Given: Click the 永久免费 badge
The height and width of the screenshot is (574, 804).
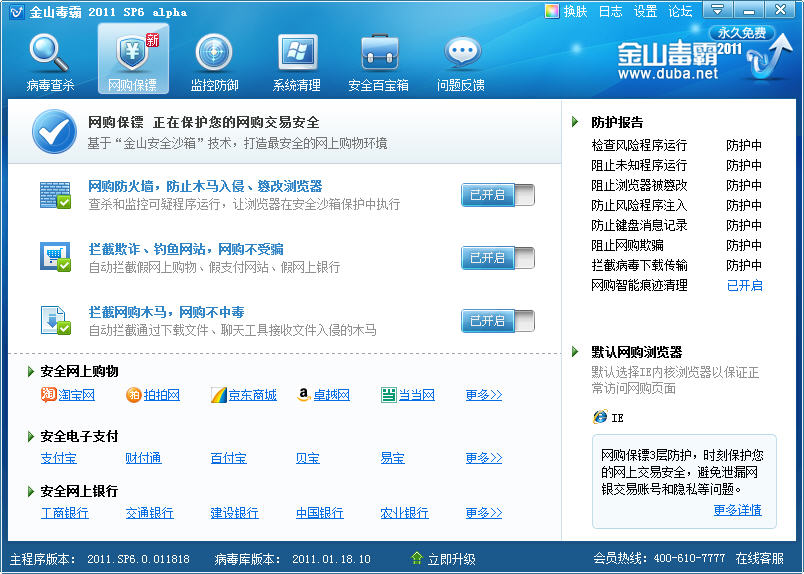Looking at the screenshot, I should click(x=741, y=33).
